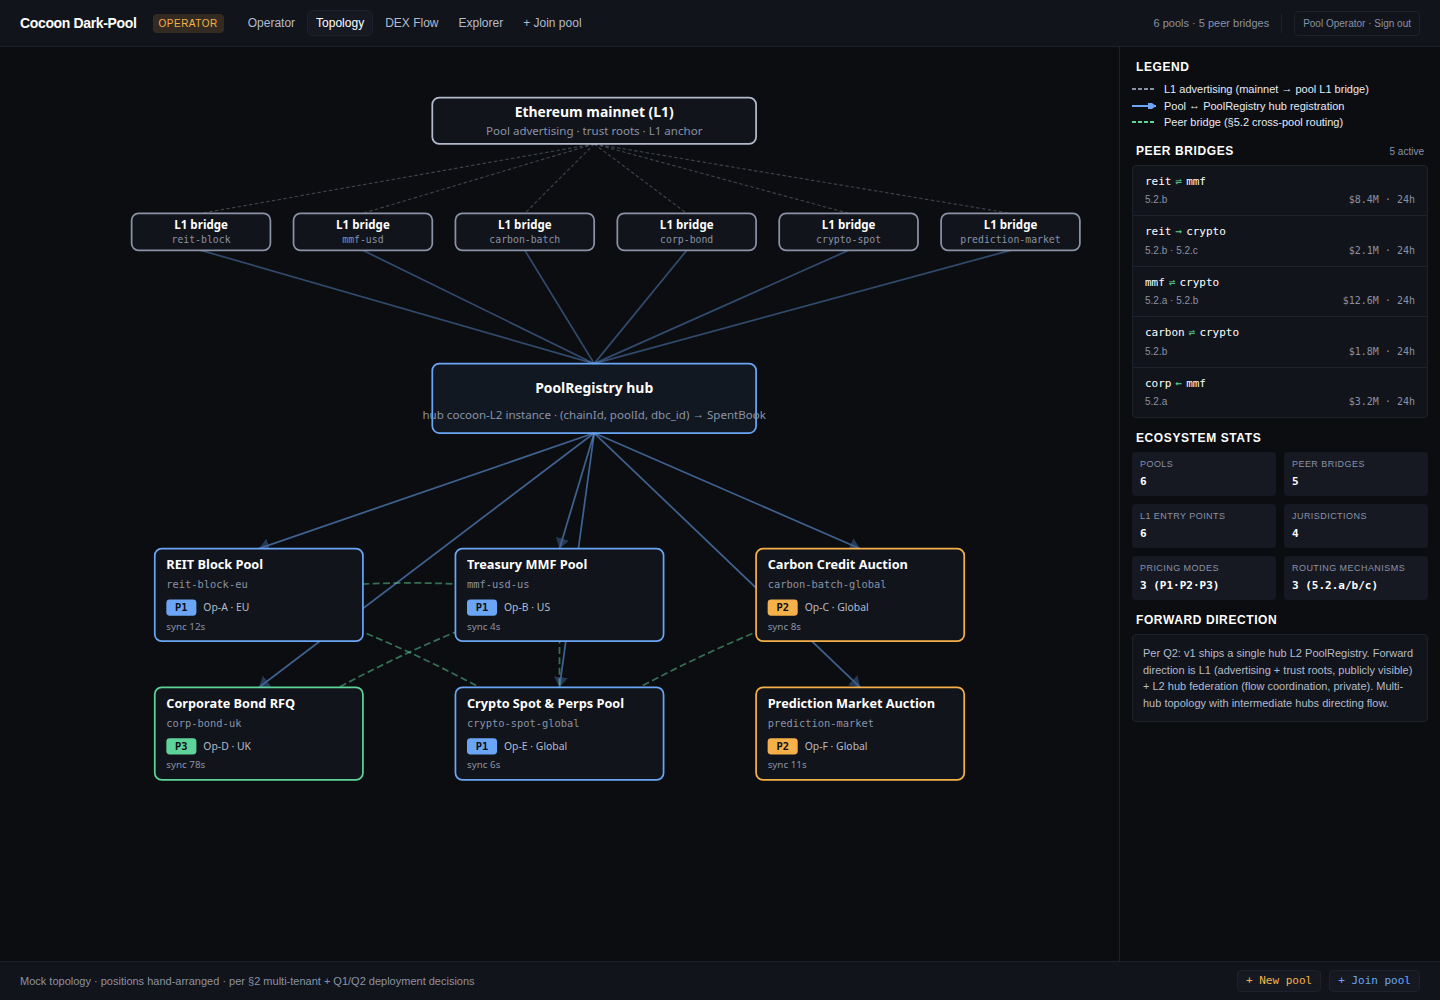Open the Carbon Credit Auction card

tap(860, 595)
